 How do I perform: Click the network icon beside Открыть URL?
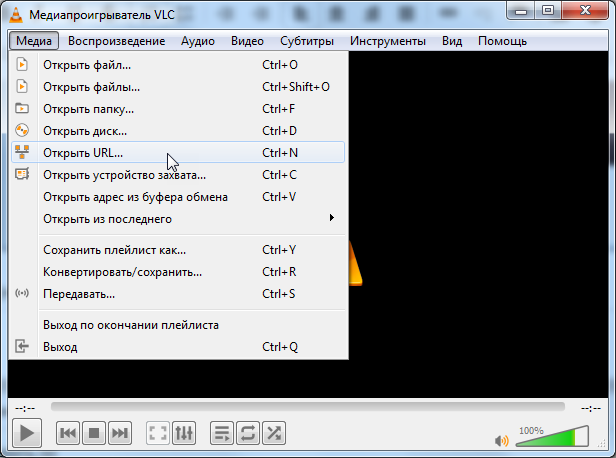pos(22,152)
